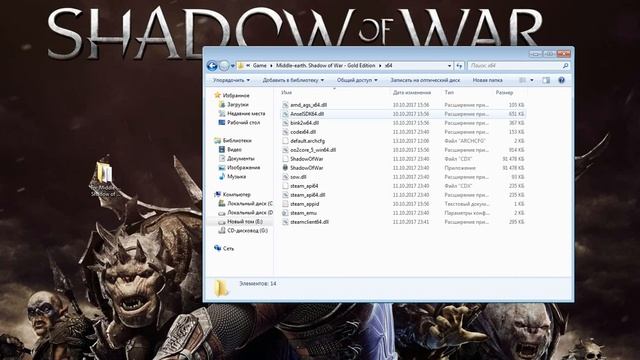This screenshot has height=360, width=640.
Task: Click the Middle-earth Shadow of War breadcrumb segment
Action: click(325, 66)
